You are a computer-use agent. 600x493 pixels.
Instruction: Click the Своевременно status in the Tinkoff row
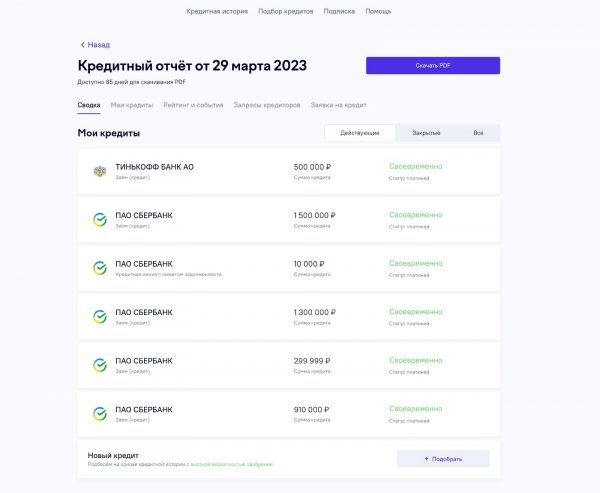coord(416,166)
